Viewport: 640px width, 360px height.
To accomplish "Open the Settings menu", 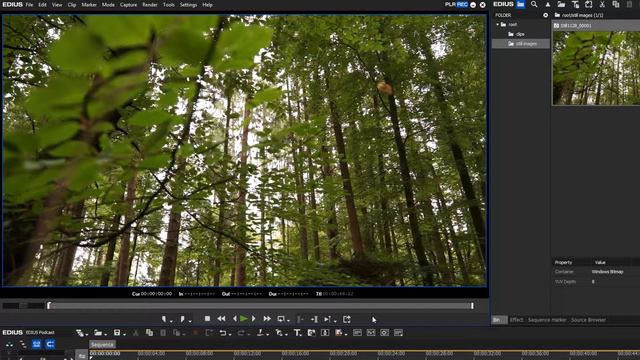I will pyautogui.click(x=188, y=5).
